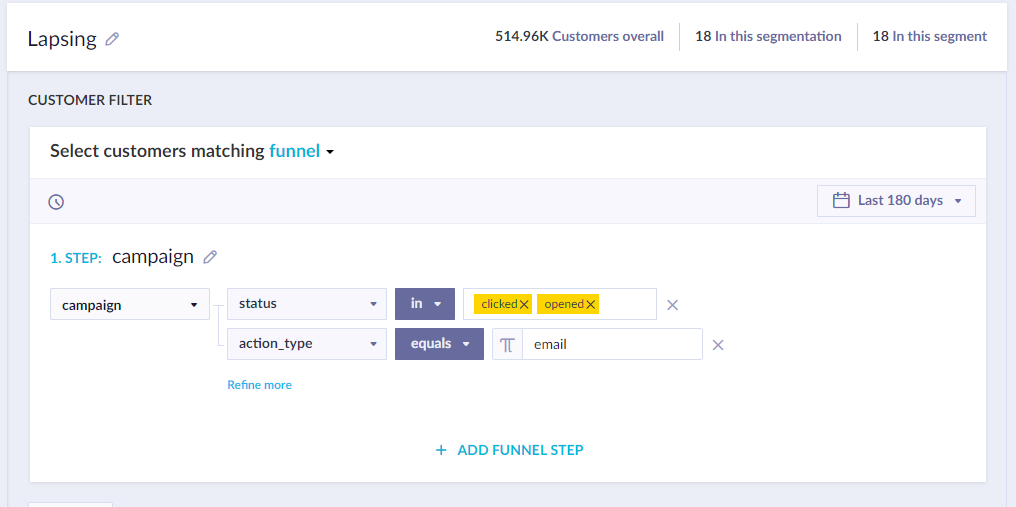Change the 'in' operator dropdown
The width and height of the screenshot is (1016, 507).
click(425, 304)
